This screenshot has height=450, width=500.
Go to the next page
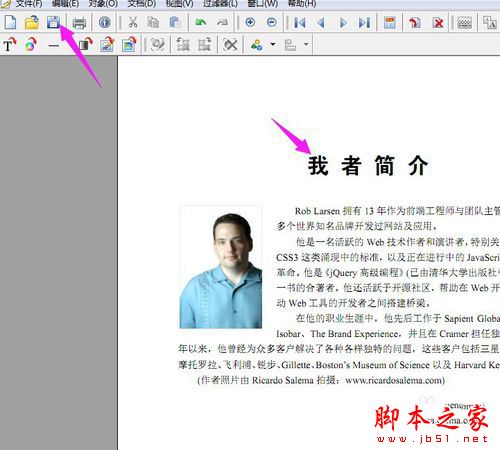click(343, 23)
